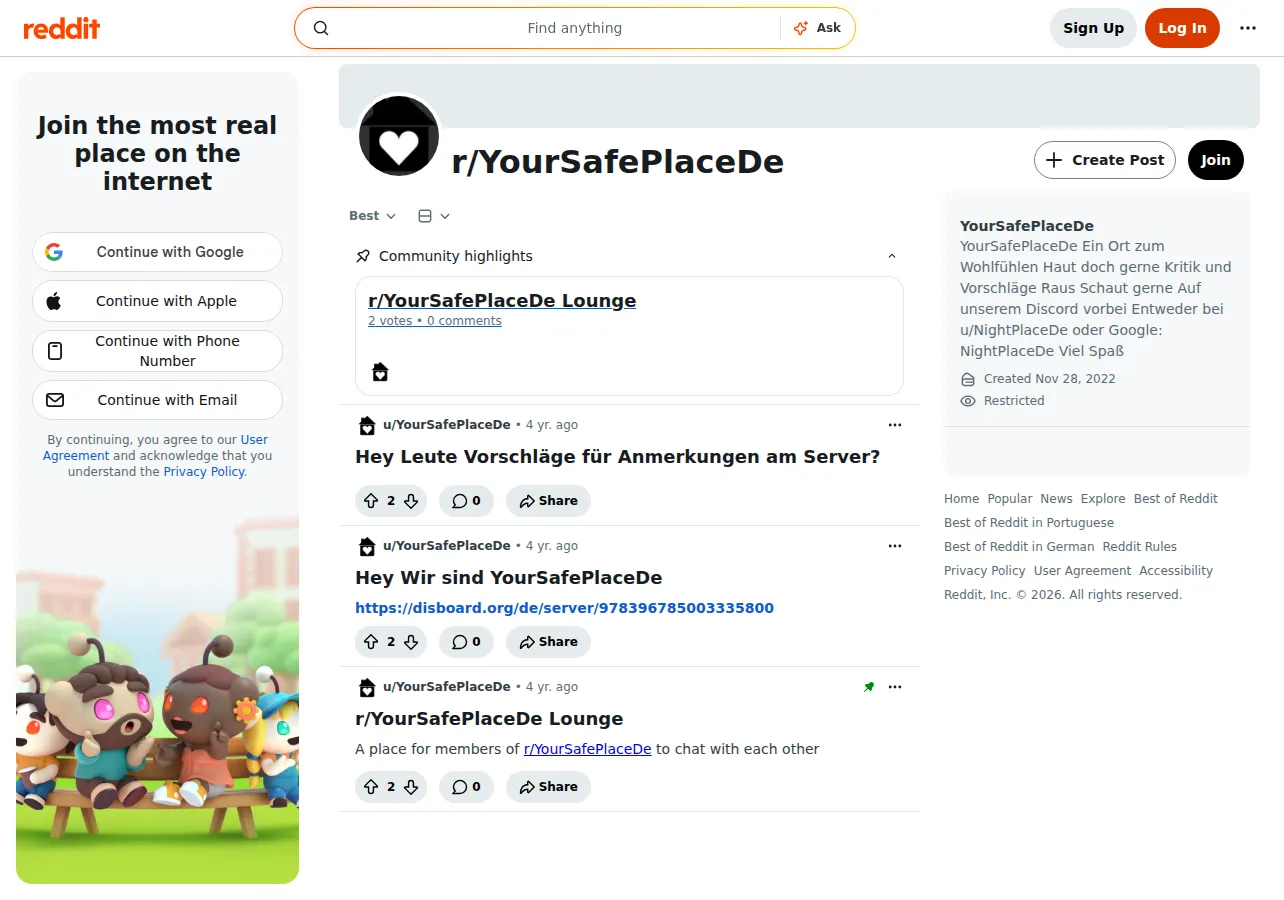Open 'Best of Reddit in Portuguese' link
The height and width of the screenshot is (900, 1284).
point(1028,523)
